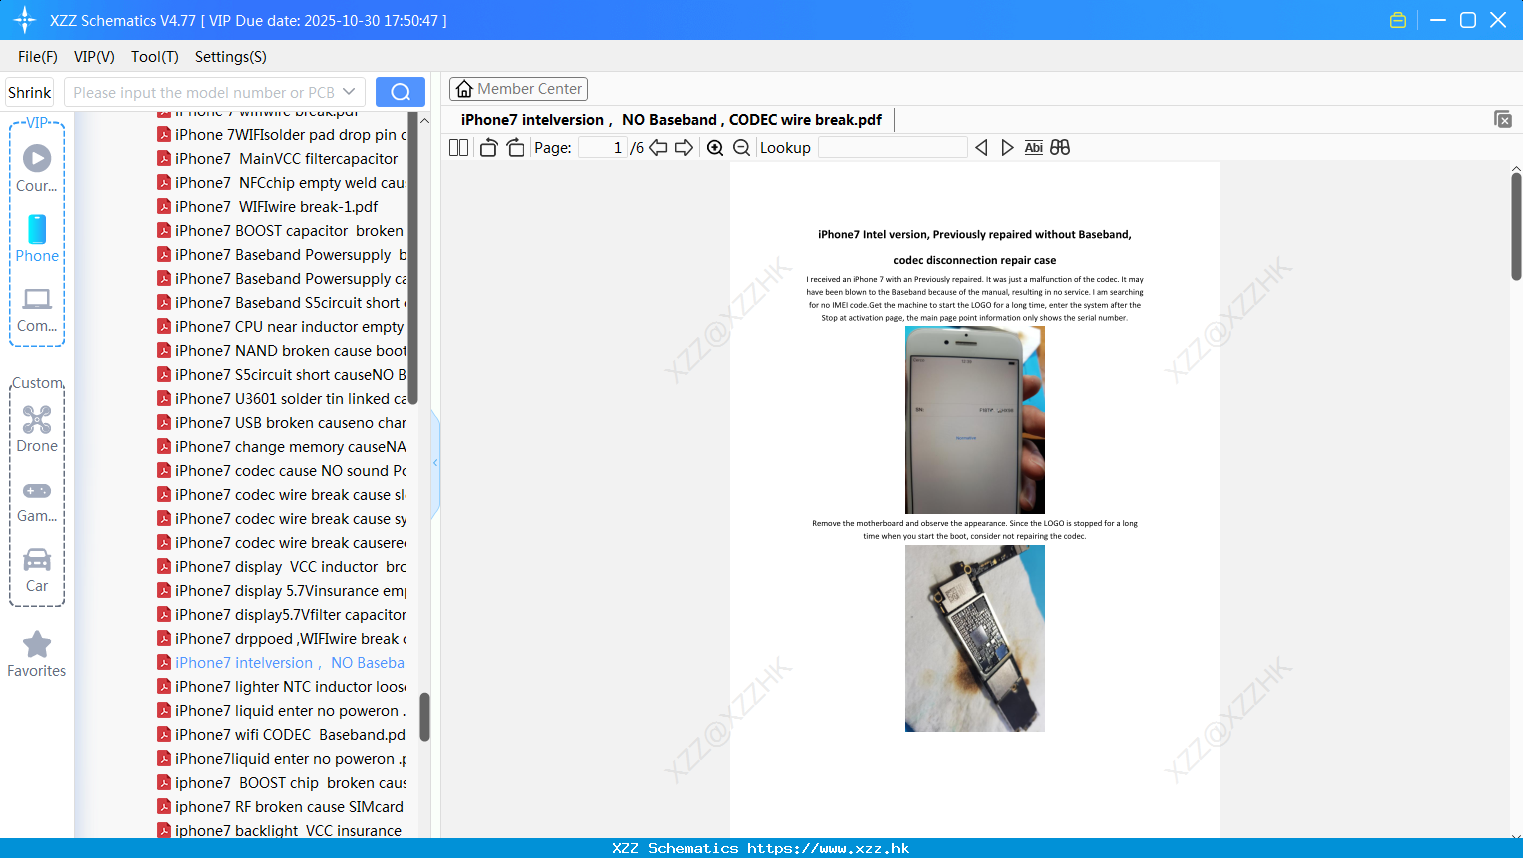
Task: Open iPhone7 USB broken causeno charge file
Action: (281, 423)
